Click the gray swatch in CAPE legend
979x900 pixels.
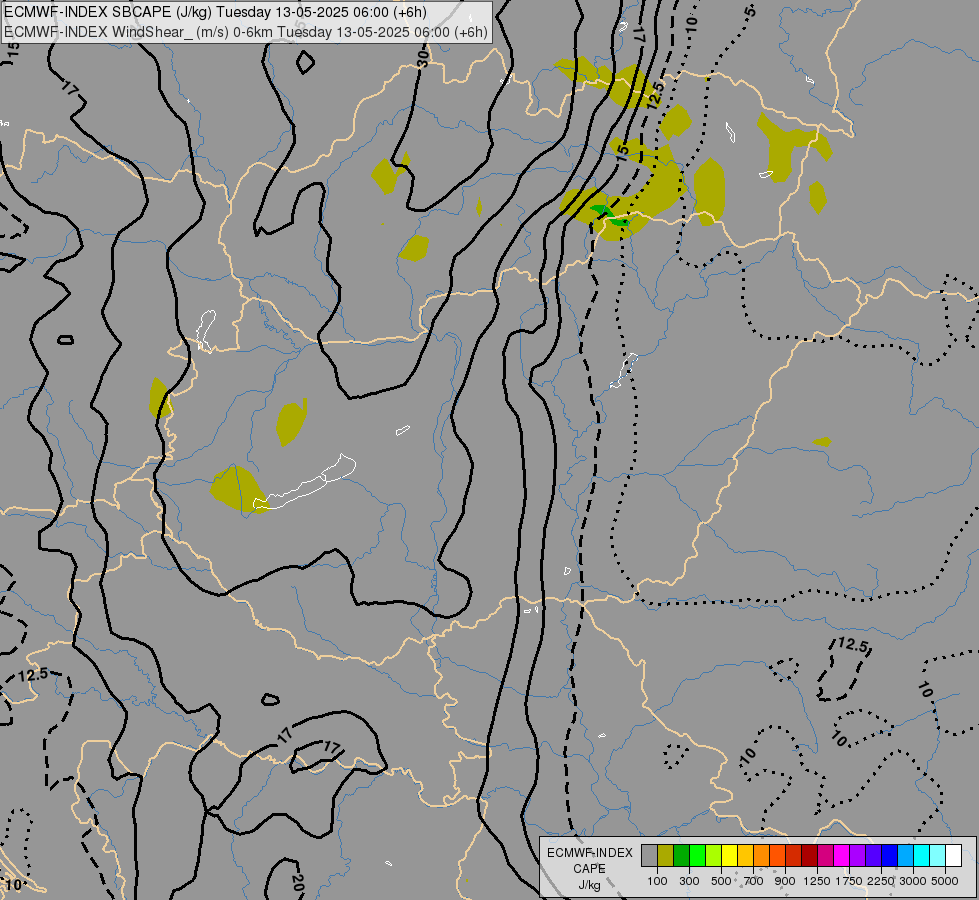(649, 856)
